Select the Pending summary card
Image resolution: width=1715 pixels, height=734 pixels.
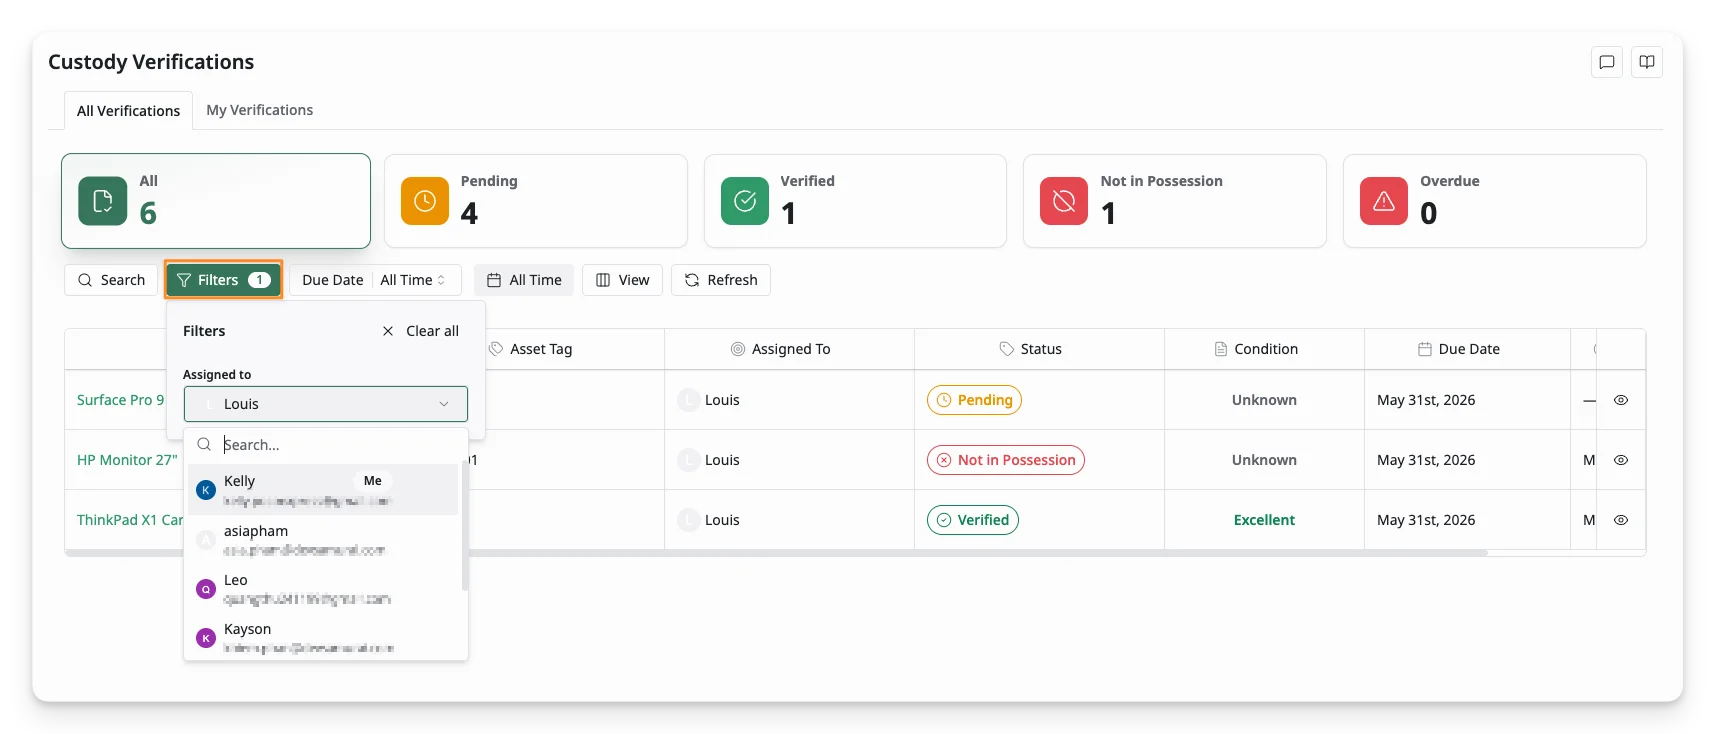tap(536, 201)
